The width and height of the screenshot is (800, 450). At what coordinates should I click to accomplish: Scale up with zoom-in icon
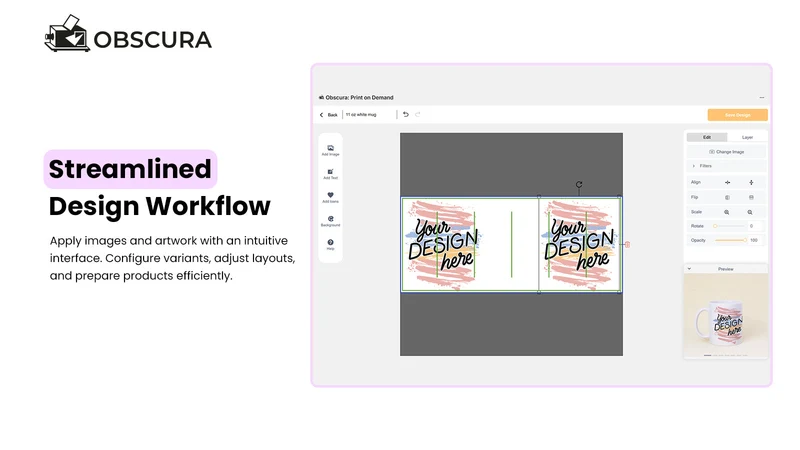pos(727,212)
